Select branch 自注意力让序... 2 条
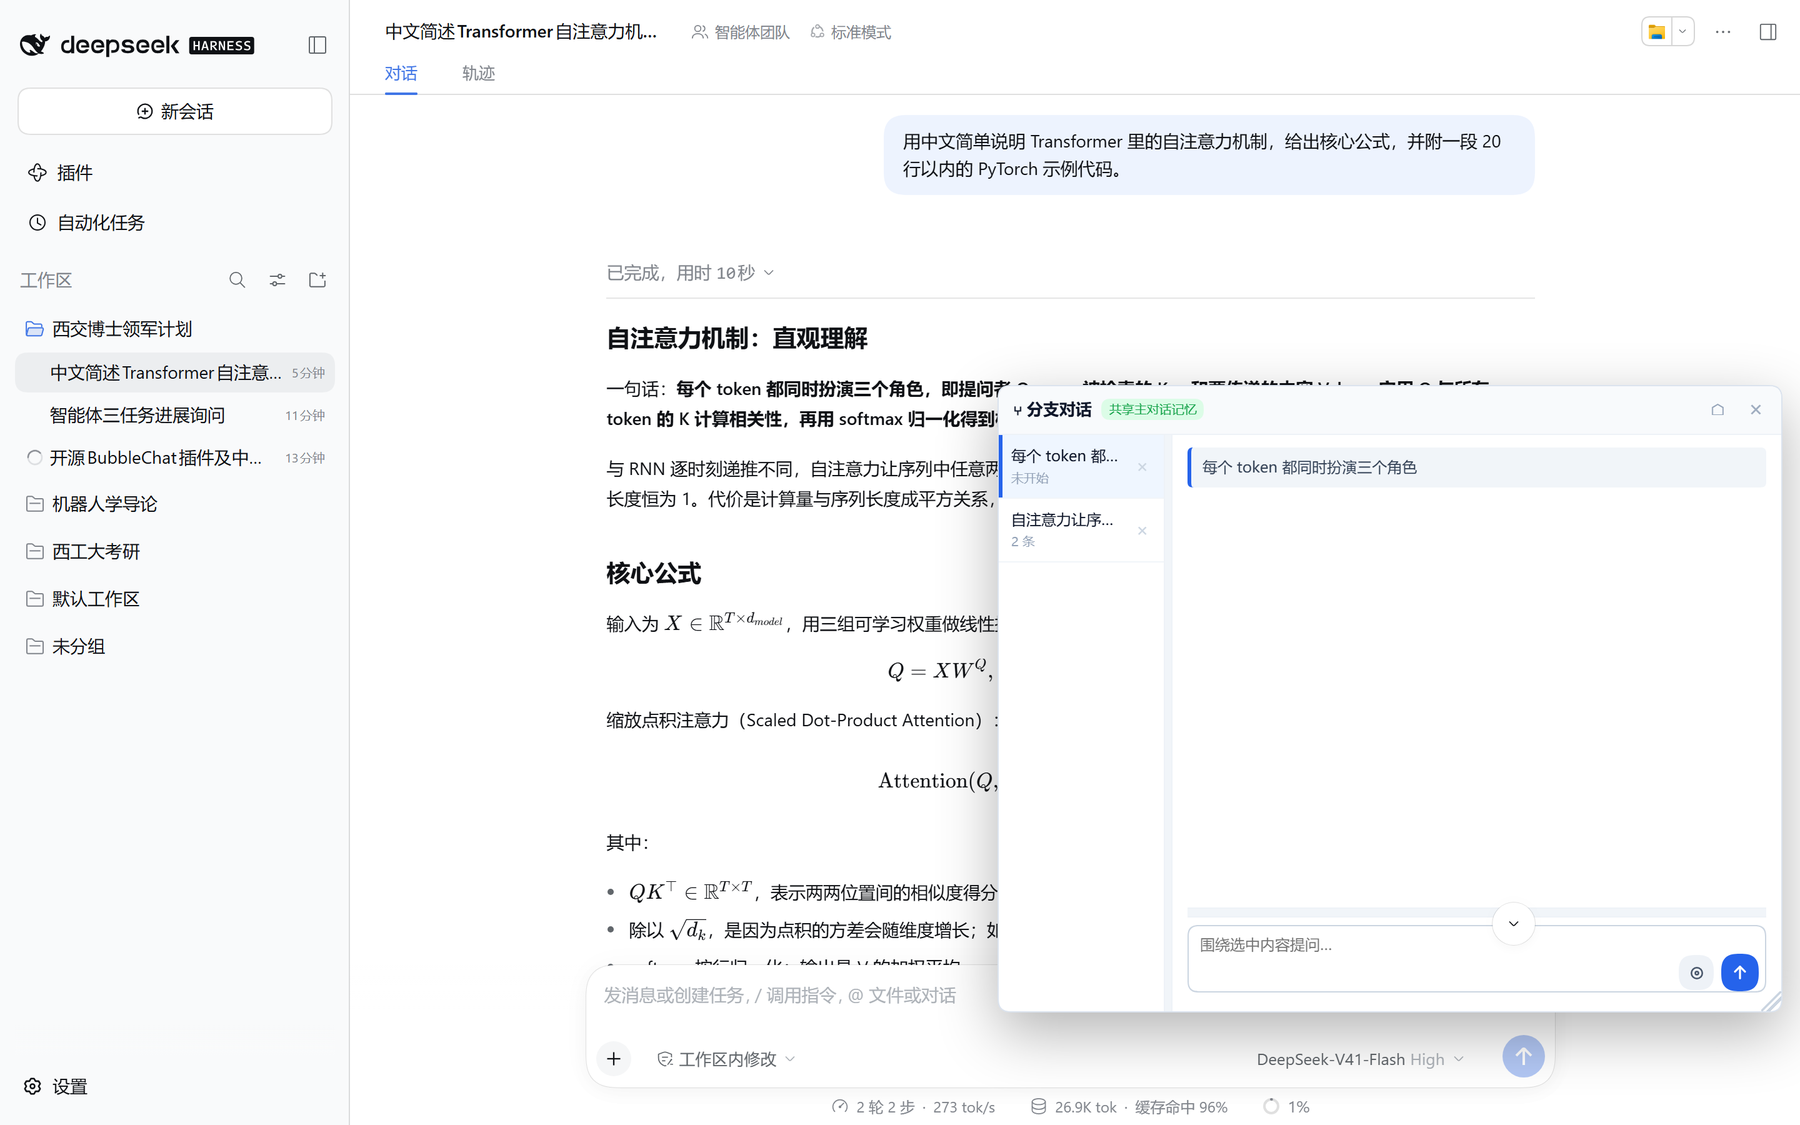 pyautogui.click(x=1082, y=530)
